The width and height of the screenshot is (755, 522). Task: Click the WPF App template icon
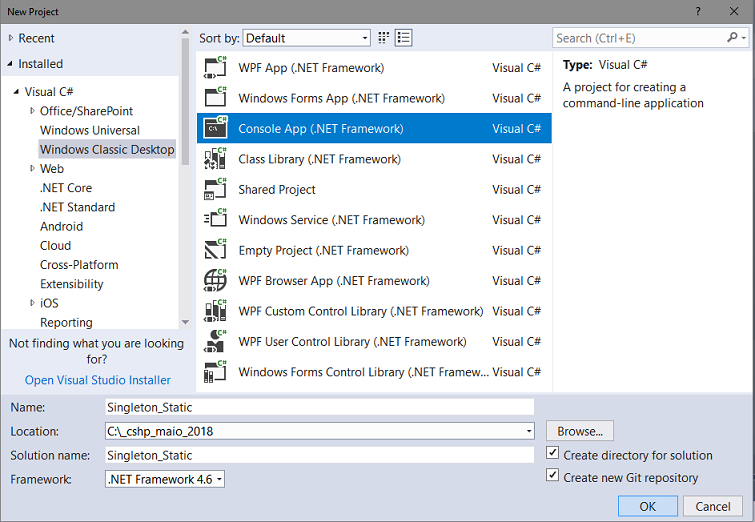(215, 68)
